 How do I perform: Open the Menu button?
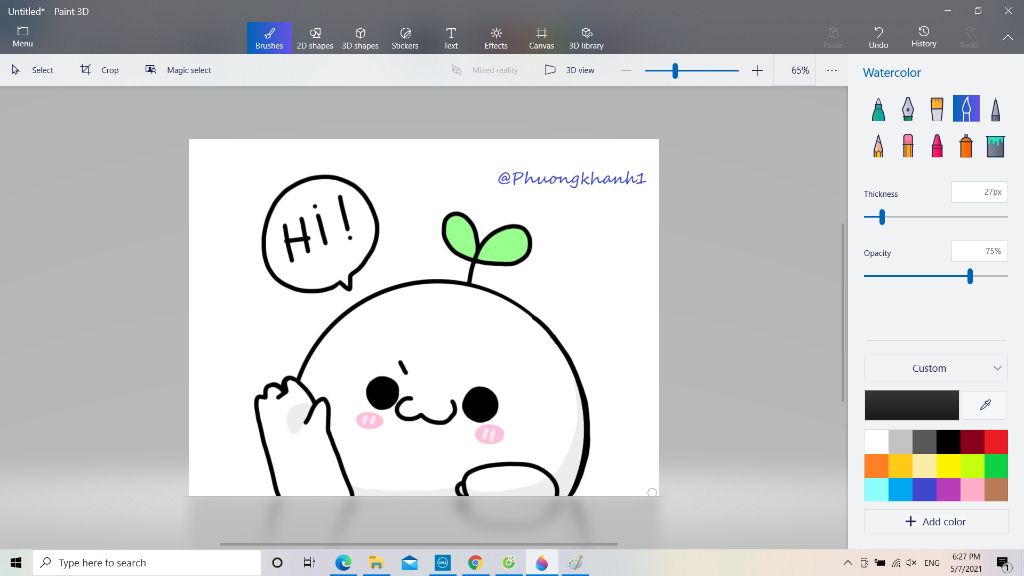pos(22,37)
